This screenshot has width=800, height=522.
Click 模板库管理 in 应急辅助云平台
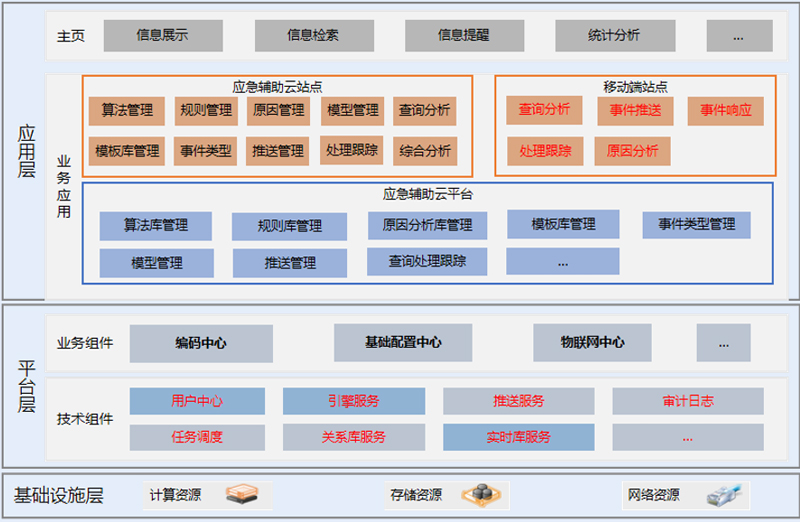pos(563,224)
